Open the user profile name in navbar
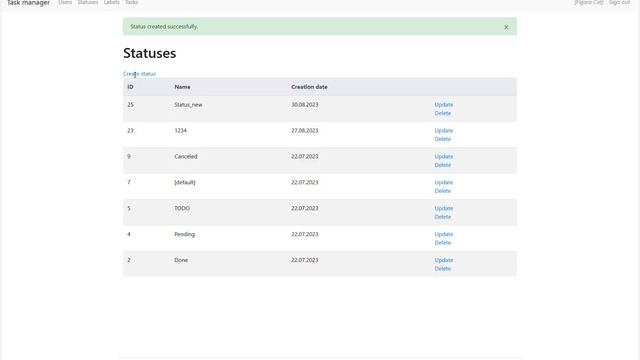Screen dimensions: 640x360 [589, 2]
